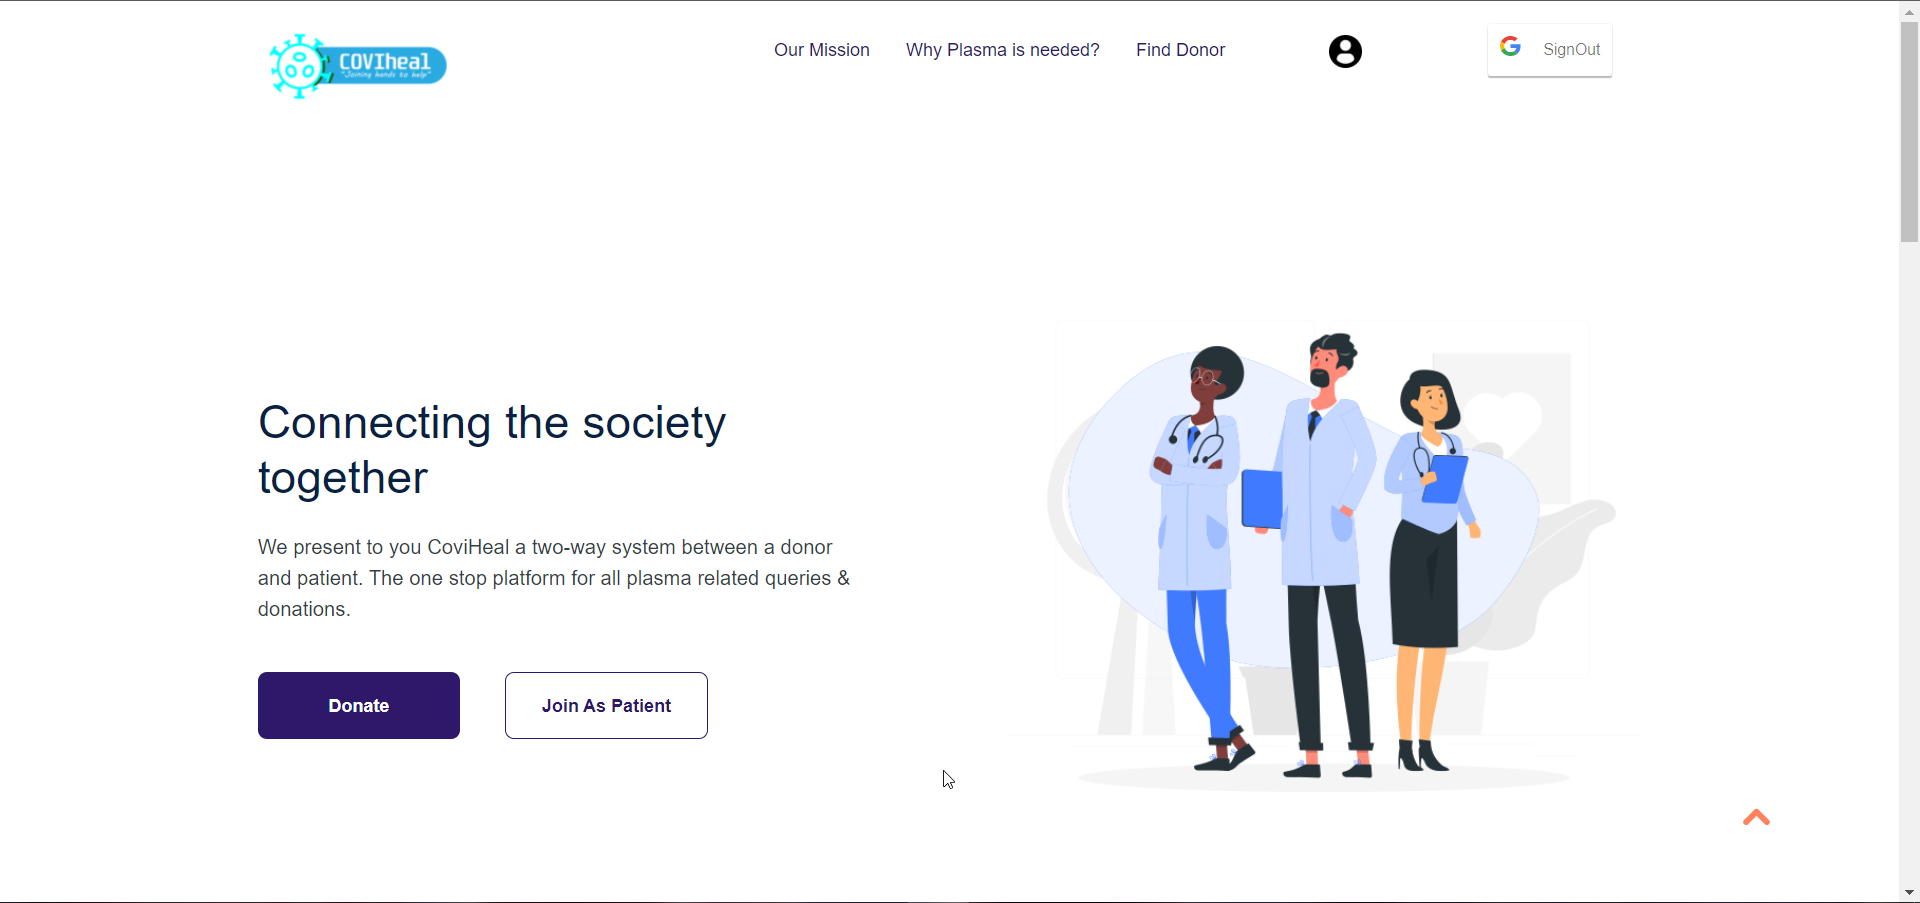Click Join As Patient button
Image resolution: width=1920 pixels, height=903 pixels.
606,705
